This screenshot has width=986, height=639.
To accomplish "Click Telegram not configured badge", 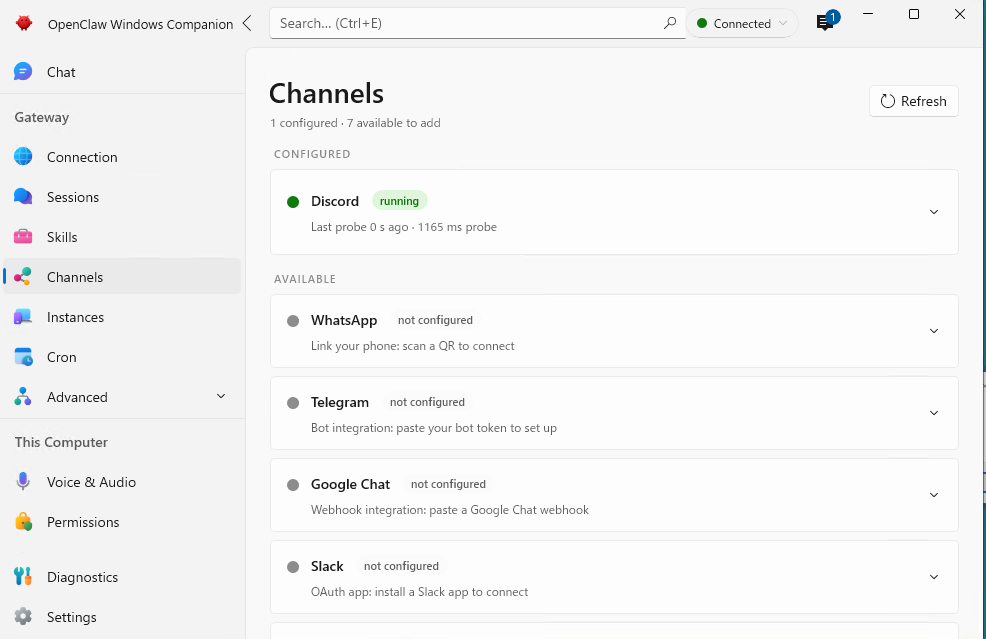I will (x=427, y=402).
